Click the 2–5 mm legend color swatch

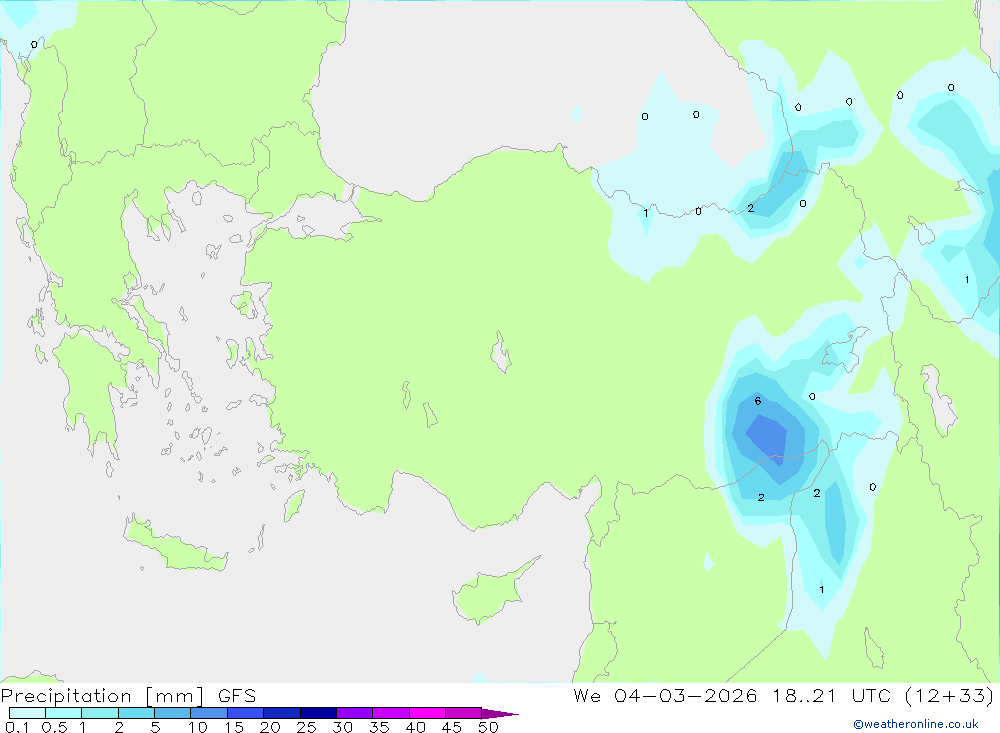(x=136, y=713)
